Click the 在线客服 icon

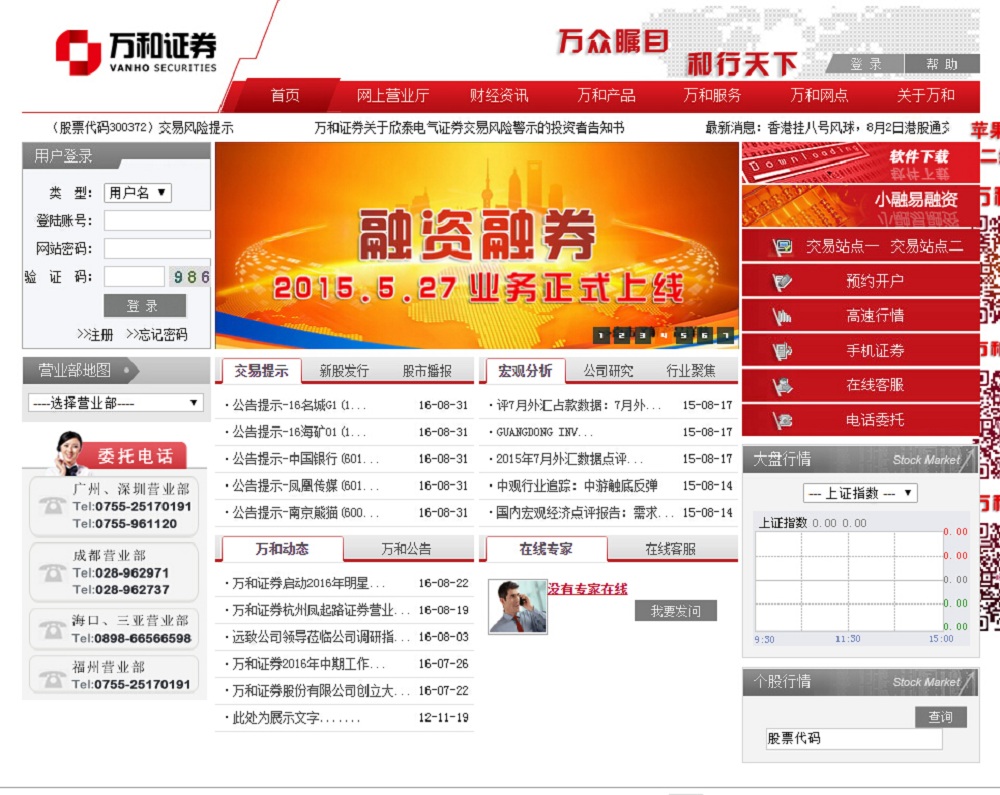pyautogui.click(x=783, y=385)
